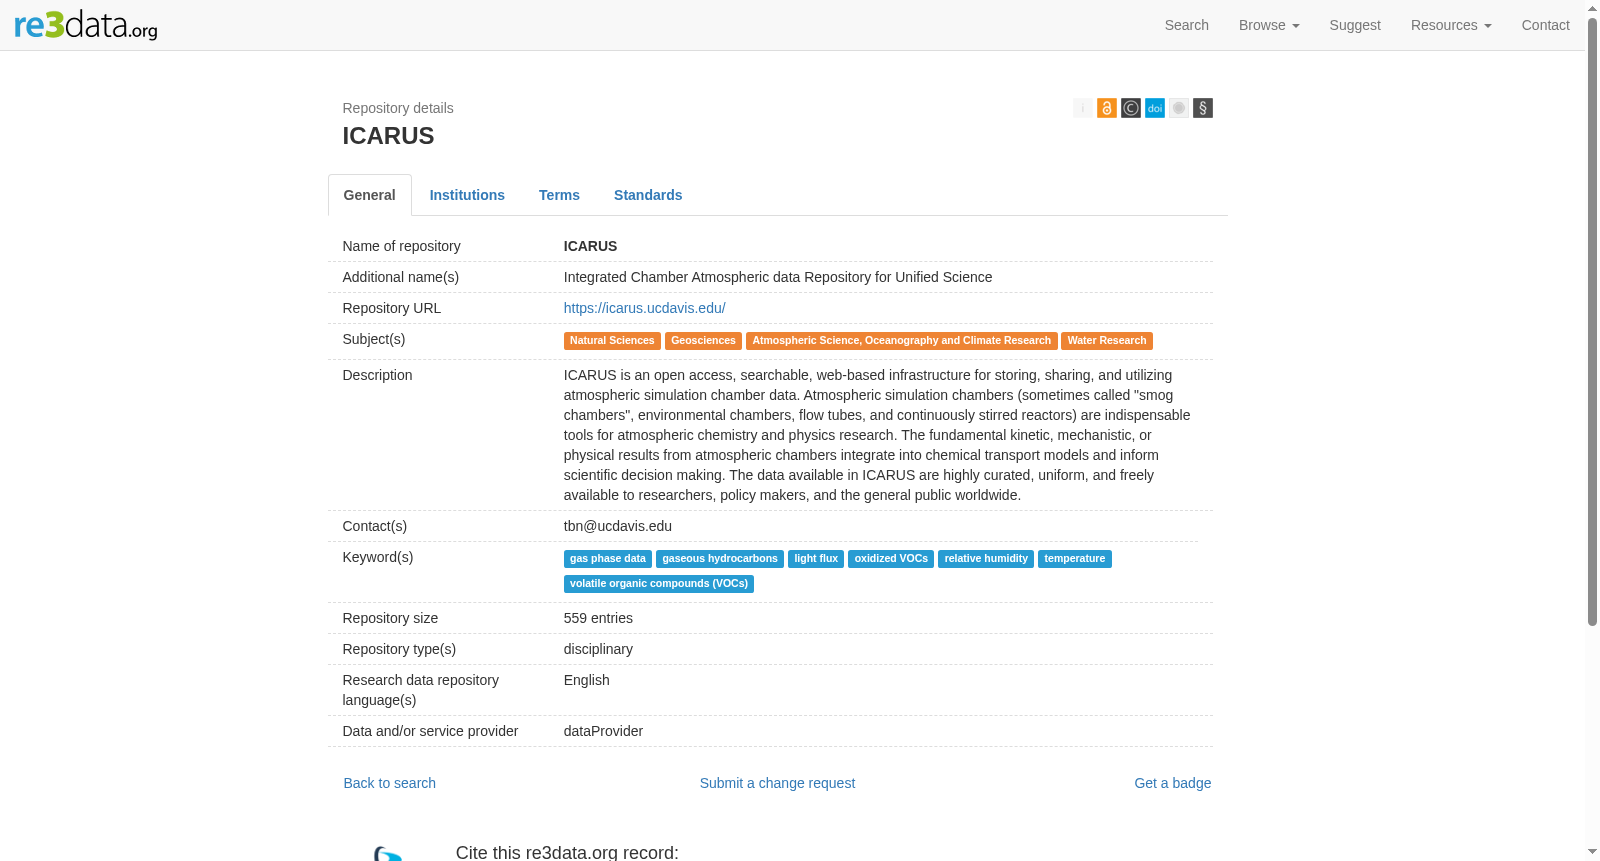Select the Geosciences subject tag

click(x=703, y=341)
